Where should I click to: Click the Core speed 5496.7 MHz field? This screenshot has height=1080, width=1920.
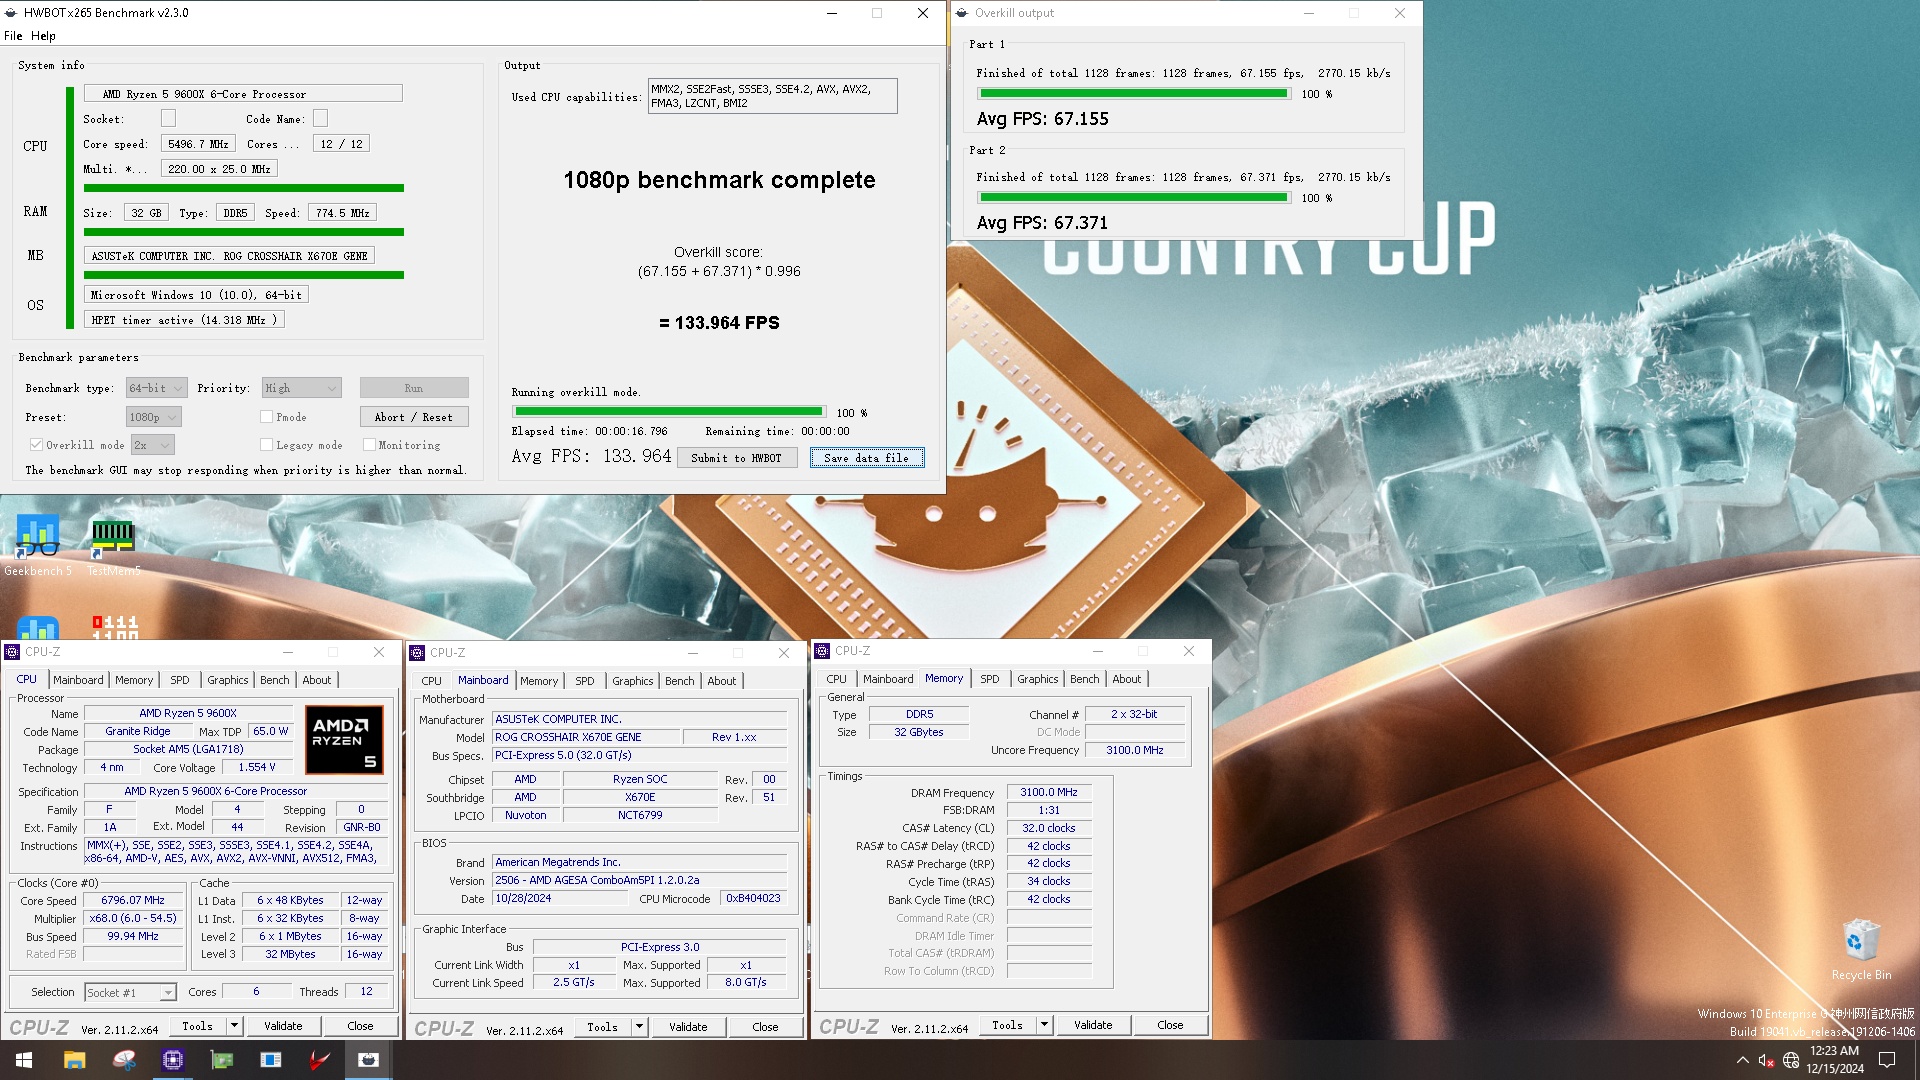[x=198, y=144]
